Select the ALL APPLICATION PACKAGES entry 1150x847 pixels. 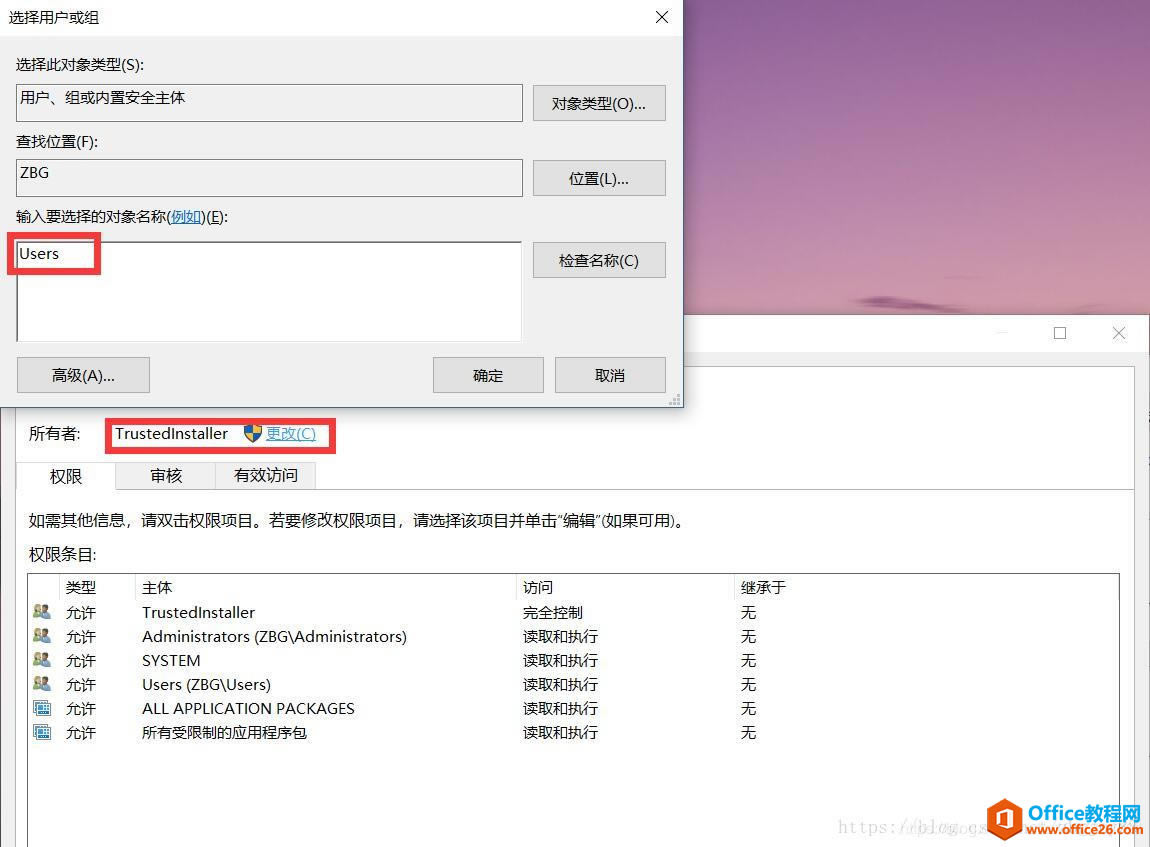tap(574, 708)
